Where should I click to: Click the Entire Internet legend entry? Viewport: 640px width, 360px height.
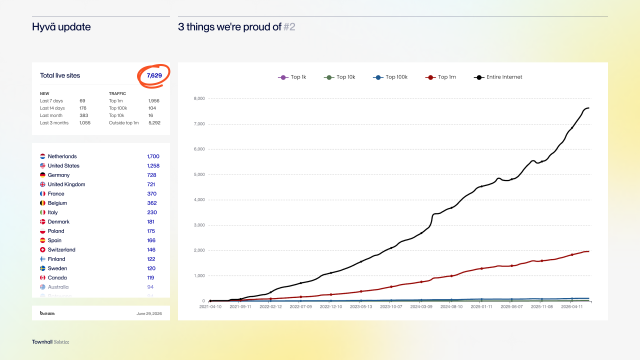[498, 77]
